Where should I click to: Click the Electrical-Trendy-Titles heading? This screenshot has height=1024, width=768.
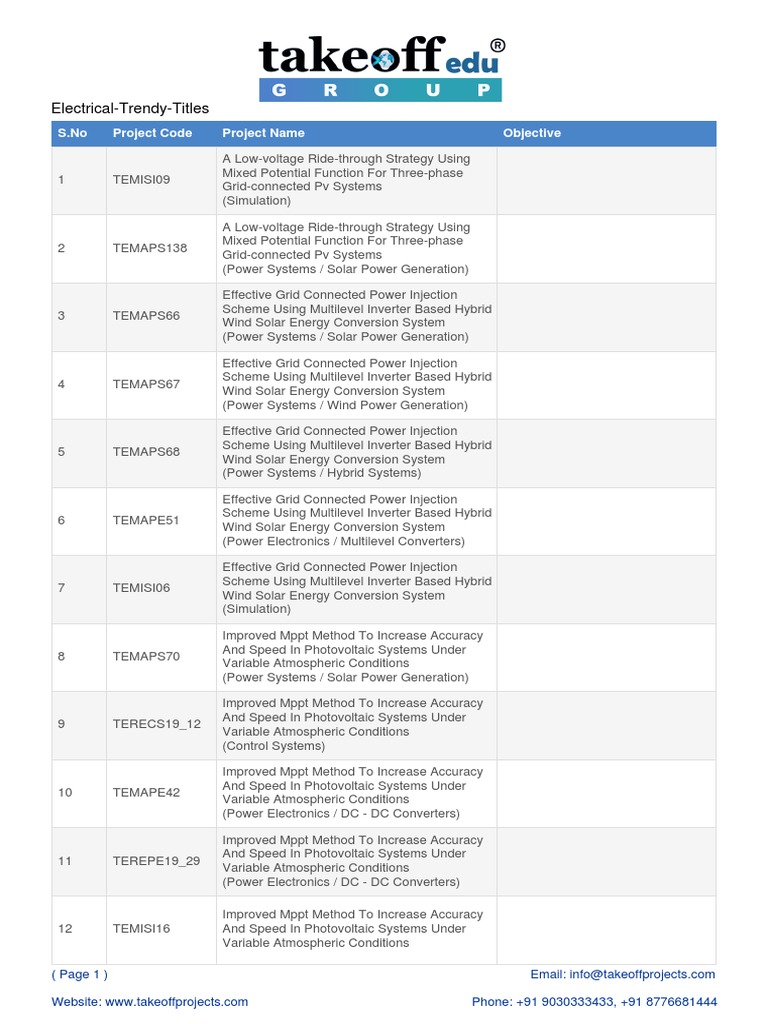130,108
